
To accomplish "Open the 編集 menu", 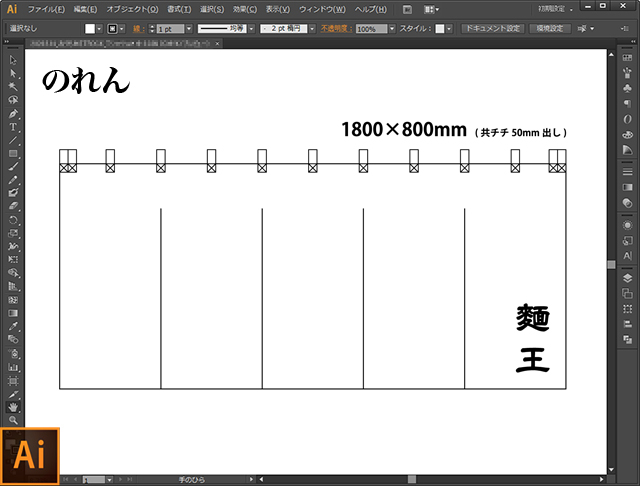I will click(85, 9).
